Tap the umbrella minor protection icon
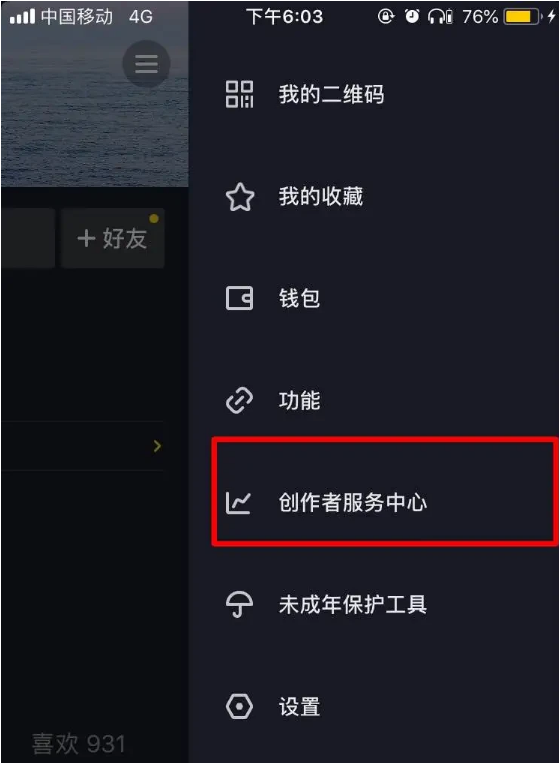This screenshot has height=763, width=559. pyautogui.click(x=239, y=605)
